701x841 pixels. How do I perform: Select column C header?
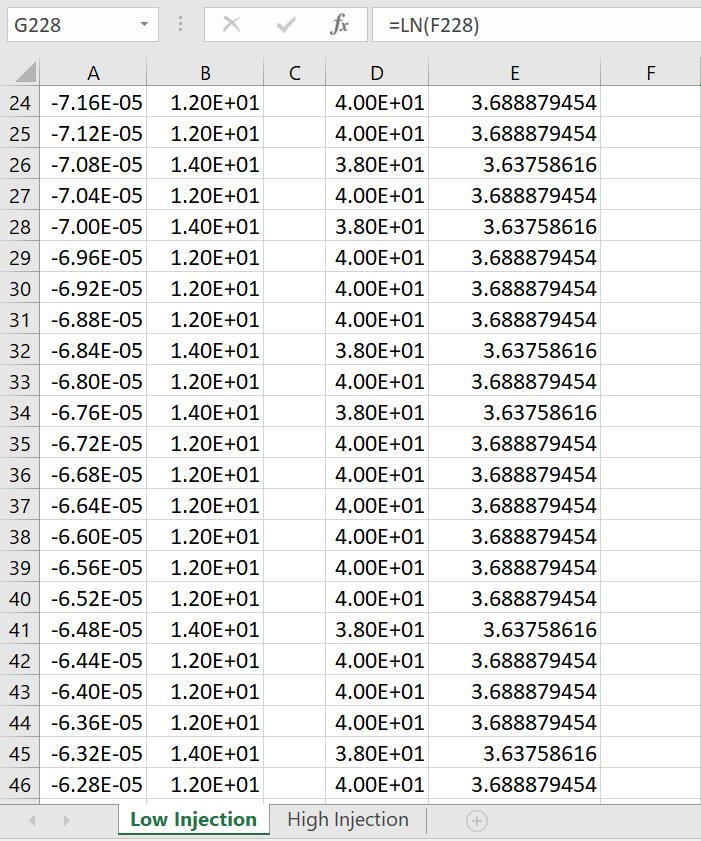click(294, 73)
